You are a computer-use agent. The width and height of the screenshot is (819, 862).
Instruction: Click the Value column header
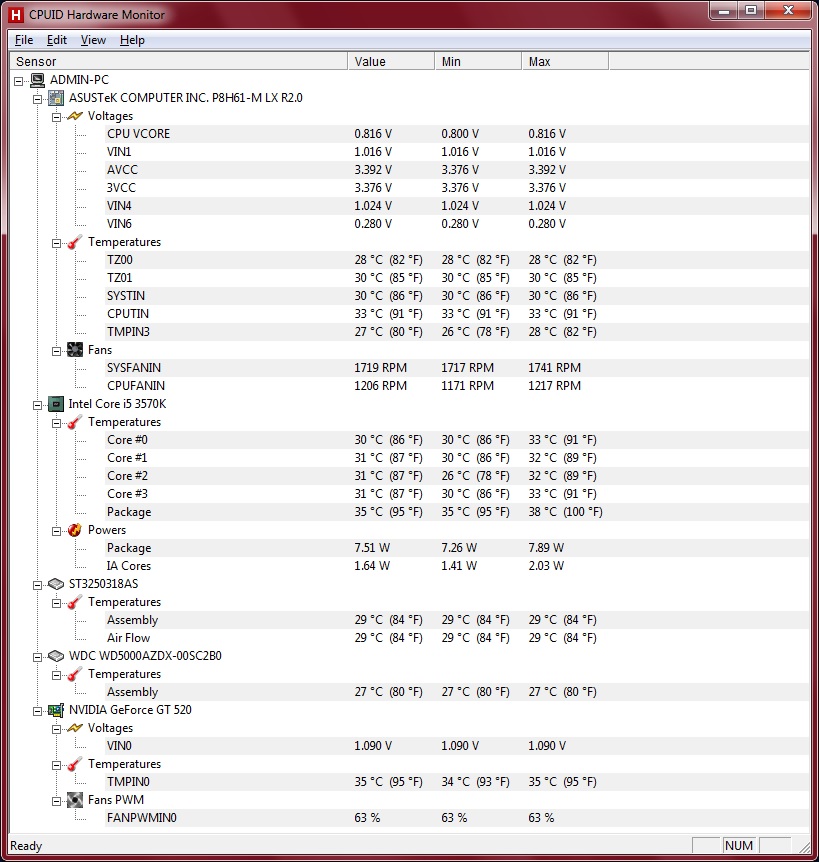[x=391, y=62]
